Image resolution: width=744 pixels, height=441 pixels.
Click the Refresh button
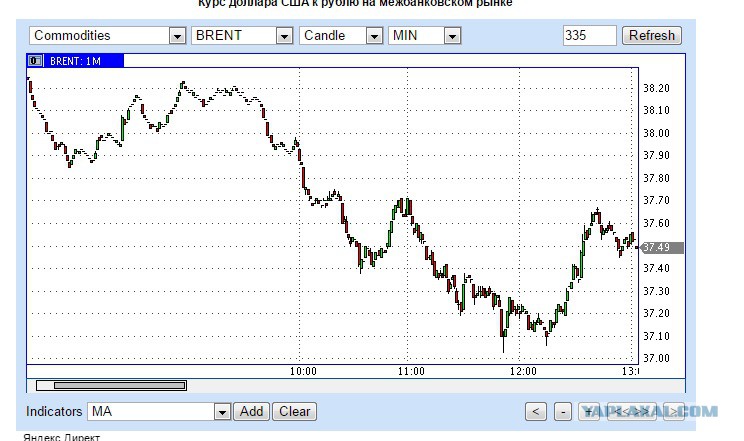pos(651,36)
